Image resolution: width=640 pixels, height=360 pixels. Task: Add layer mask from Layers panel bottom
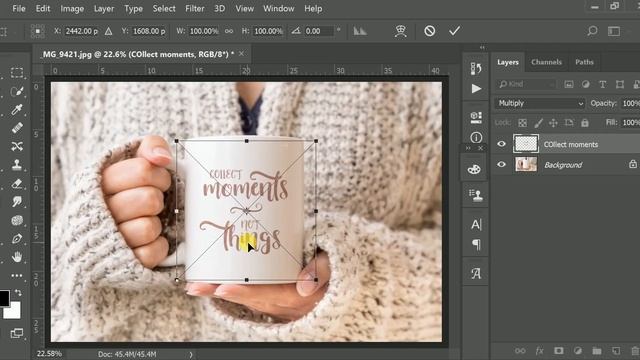tap(558, 351)
